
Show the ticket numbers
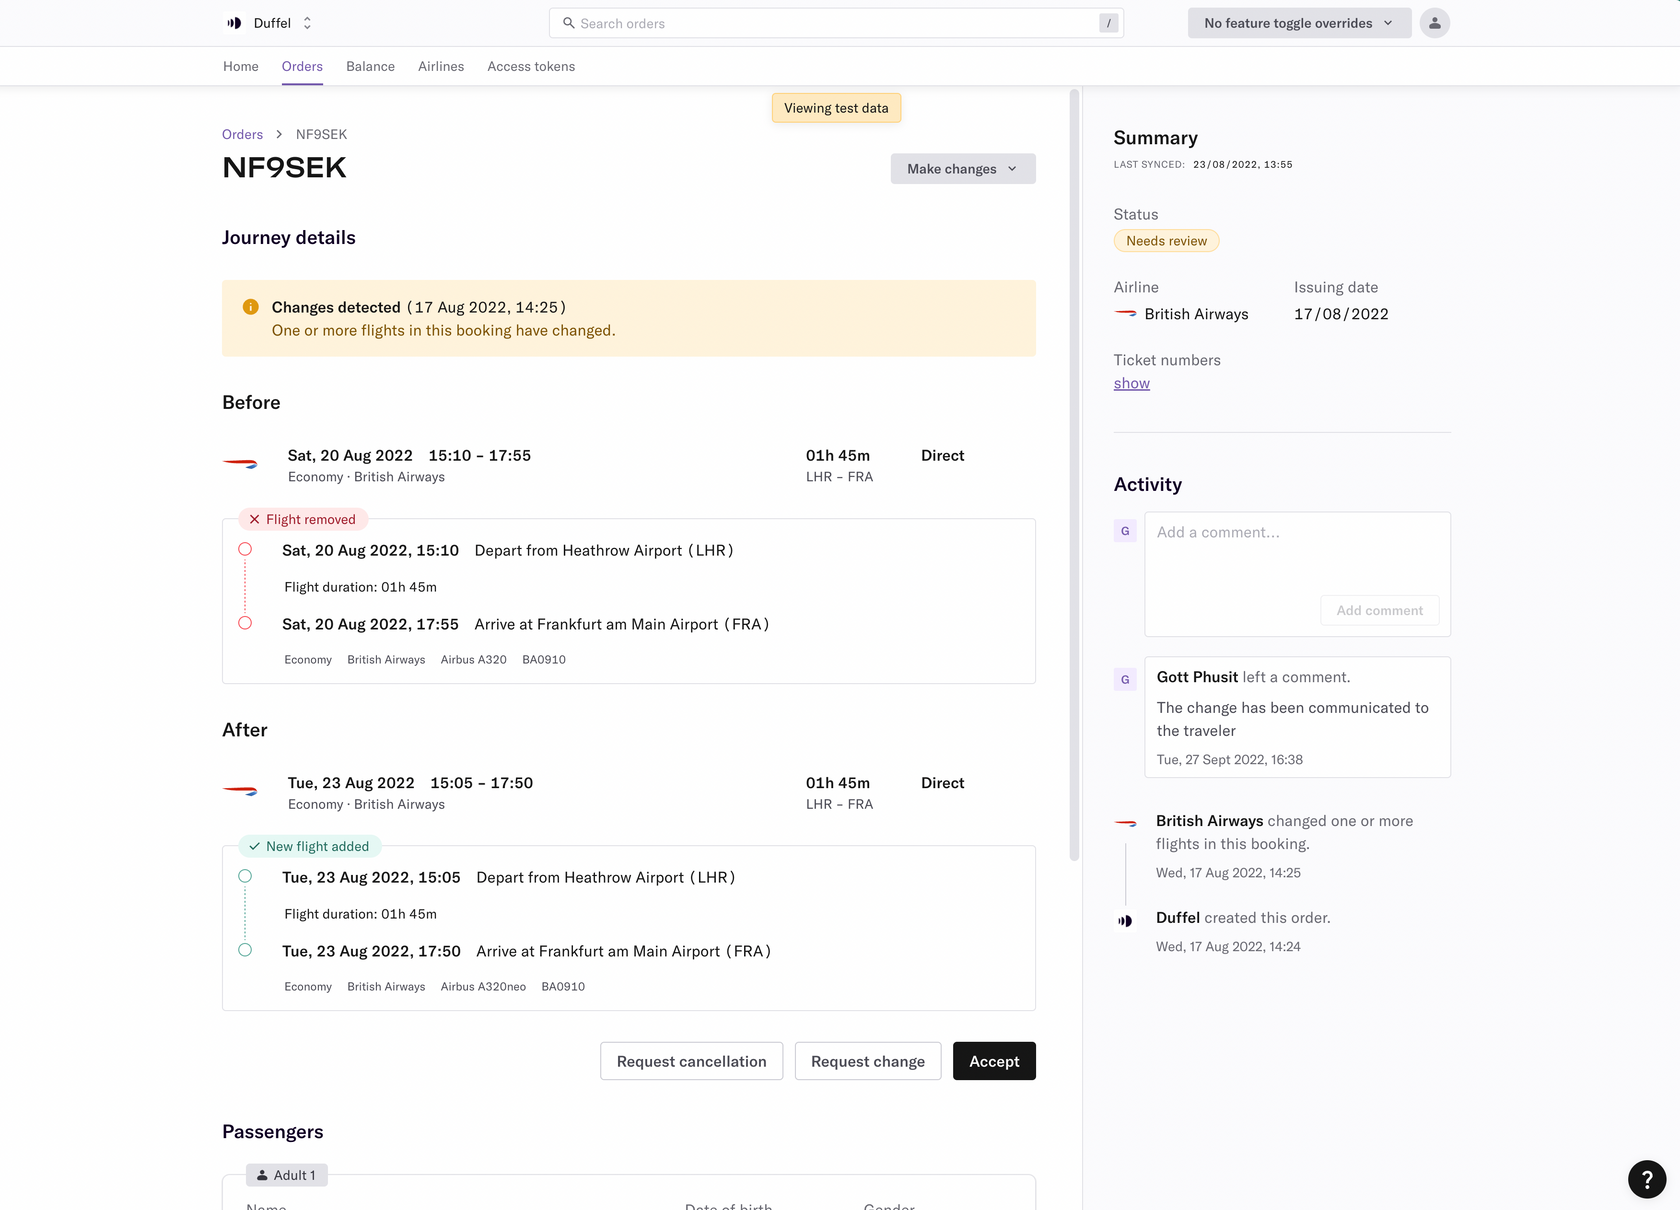click(1132, 383)
